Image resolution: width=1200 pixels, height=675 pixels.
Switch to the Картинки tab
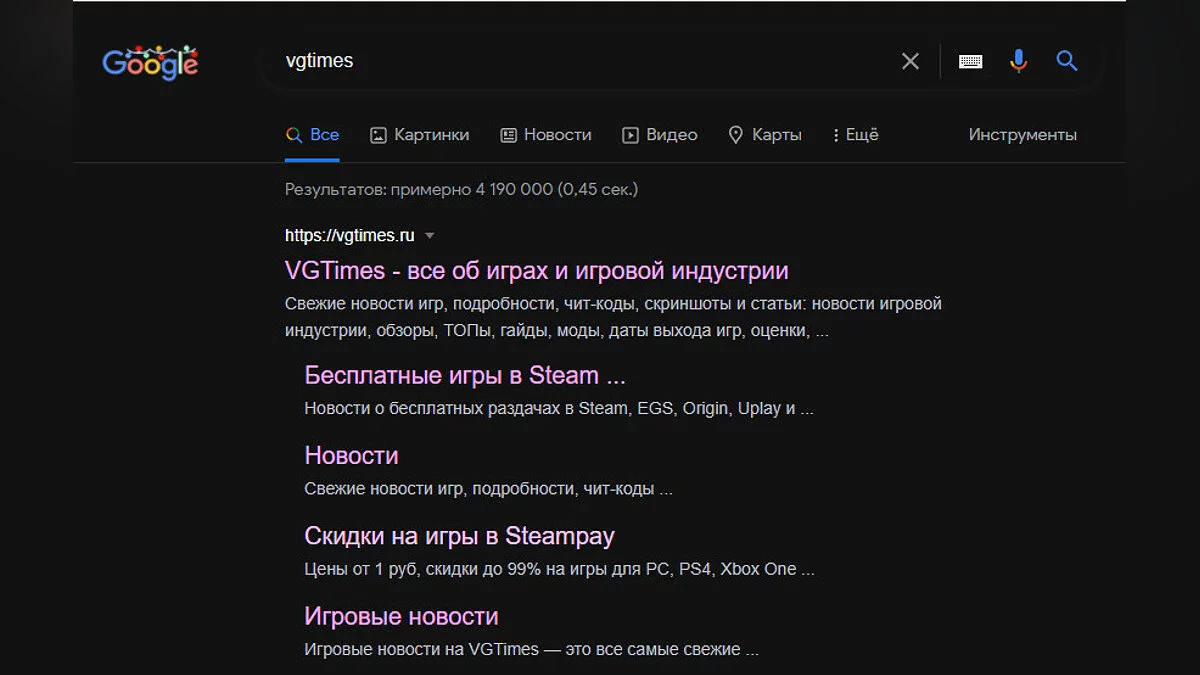(419, 135)
